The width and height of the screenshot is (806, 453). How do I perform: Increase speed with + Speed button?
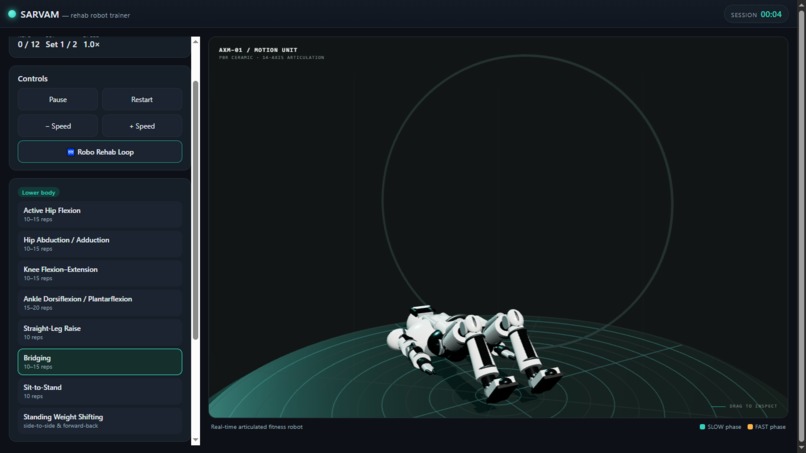(x=142, y=126)
